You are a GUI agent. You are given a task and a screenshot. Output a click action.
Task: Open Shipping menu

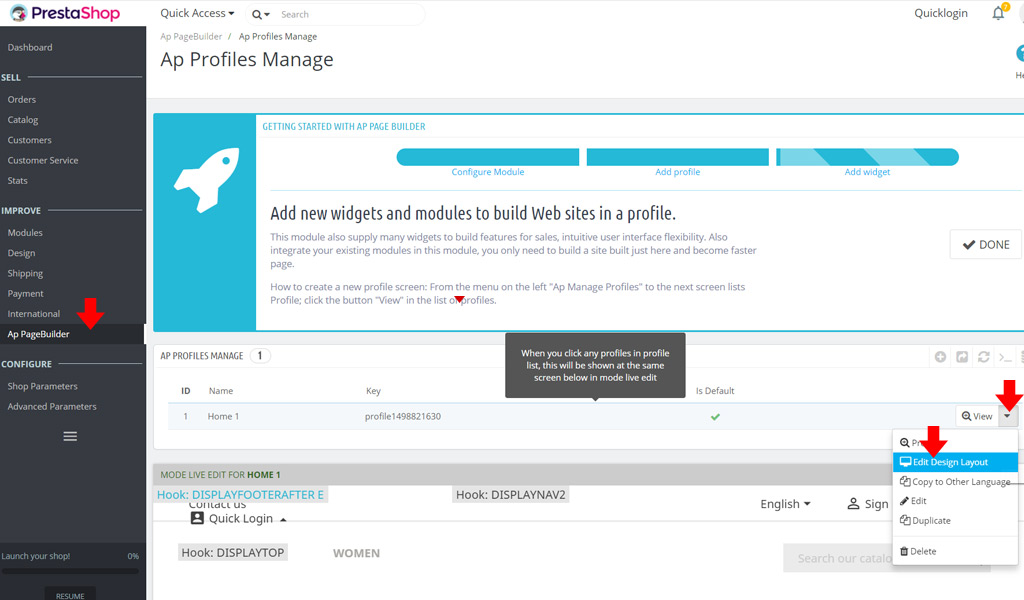(x=25, y=273)
